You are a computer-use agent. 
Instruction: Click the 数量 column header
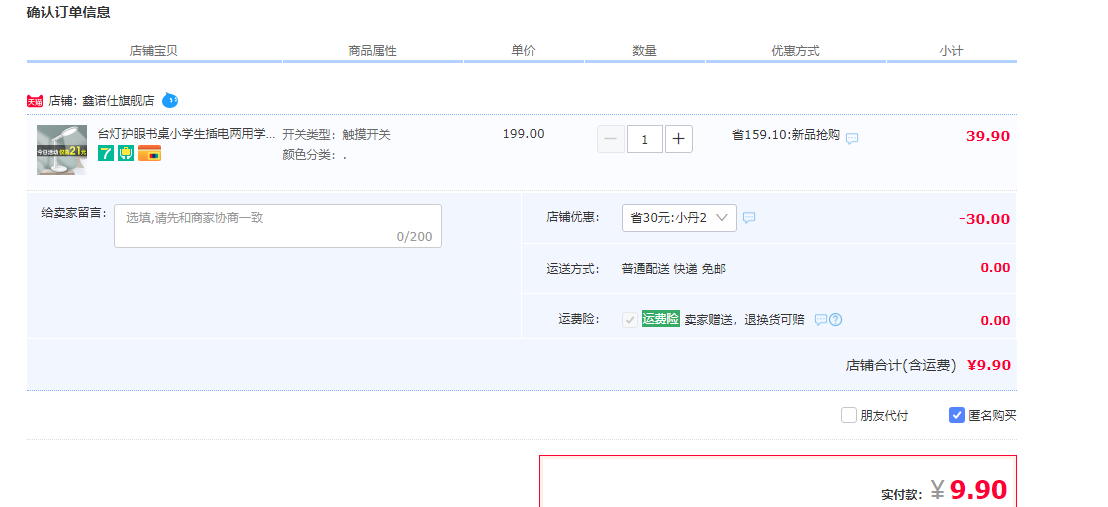point(644,51)
